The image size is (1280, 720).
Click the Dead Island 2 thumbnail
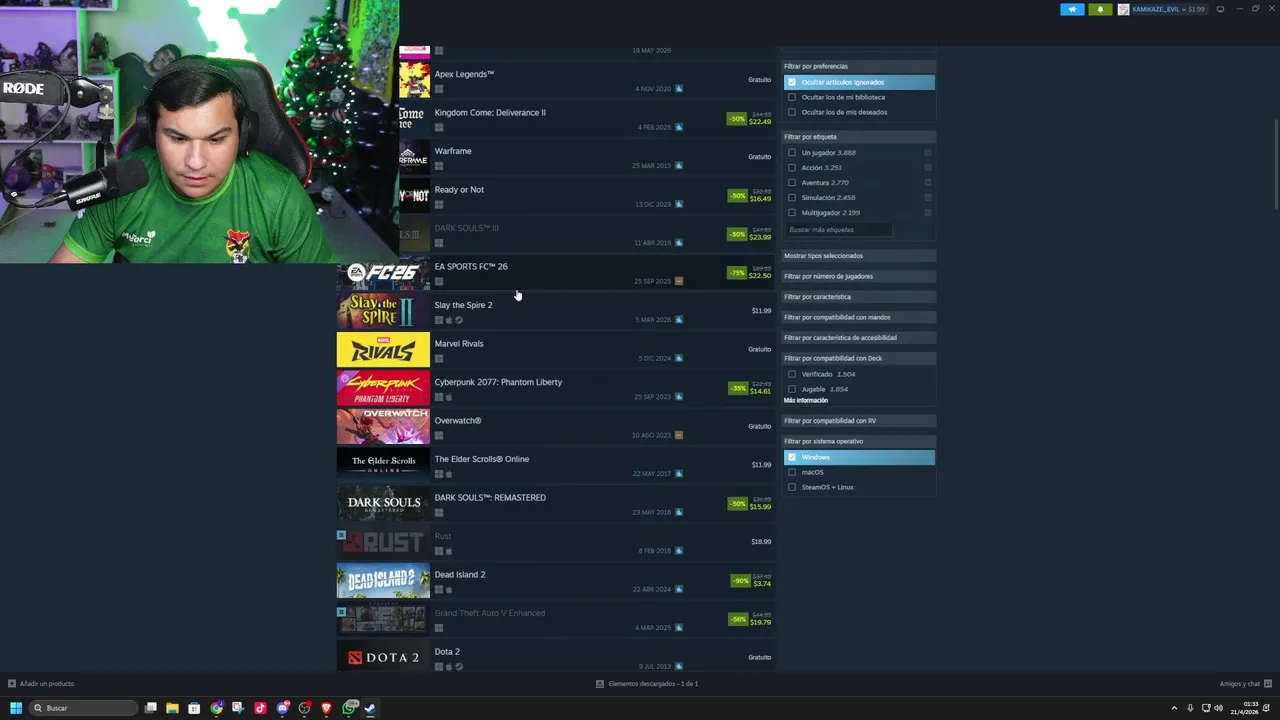pyautogui.click(x=383, y=581)
